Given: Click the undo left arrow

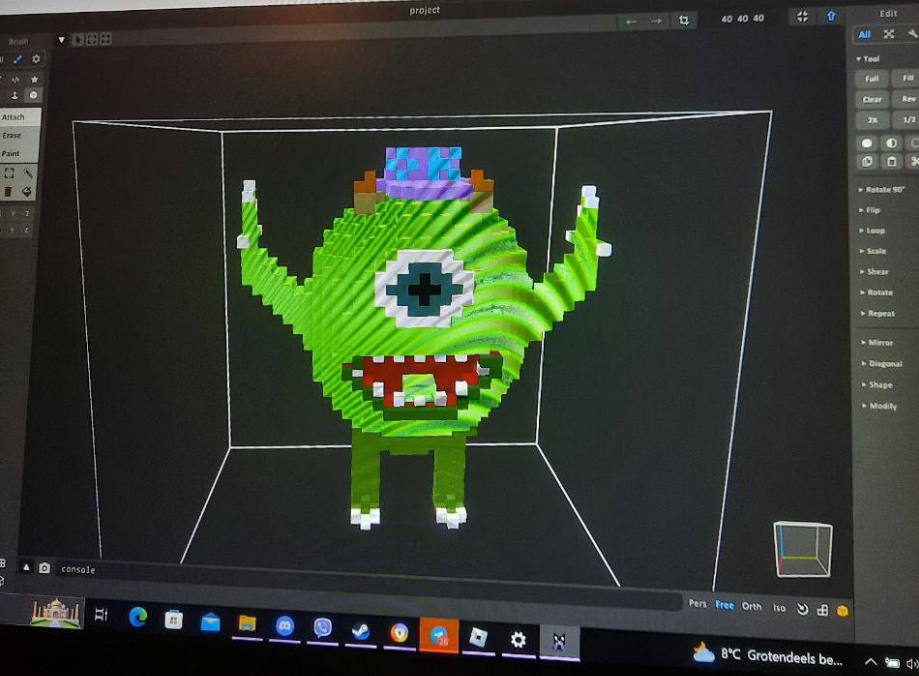Looking at the screenshot, I should (631, 22).
